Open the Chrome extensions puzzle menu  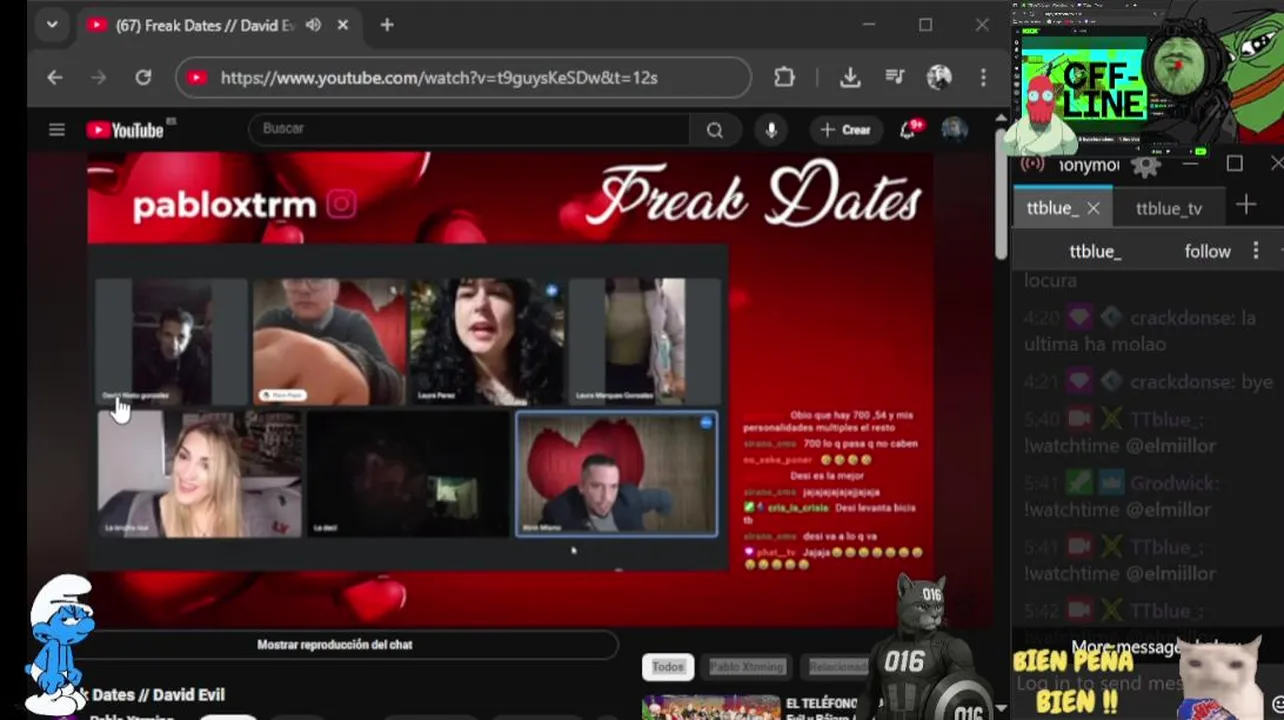tap(784, 77)
